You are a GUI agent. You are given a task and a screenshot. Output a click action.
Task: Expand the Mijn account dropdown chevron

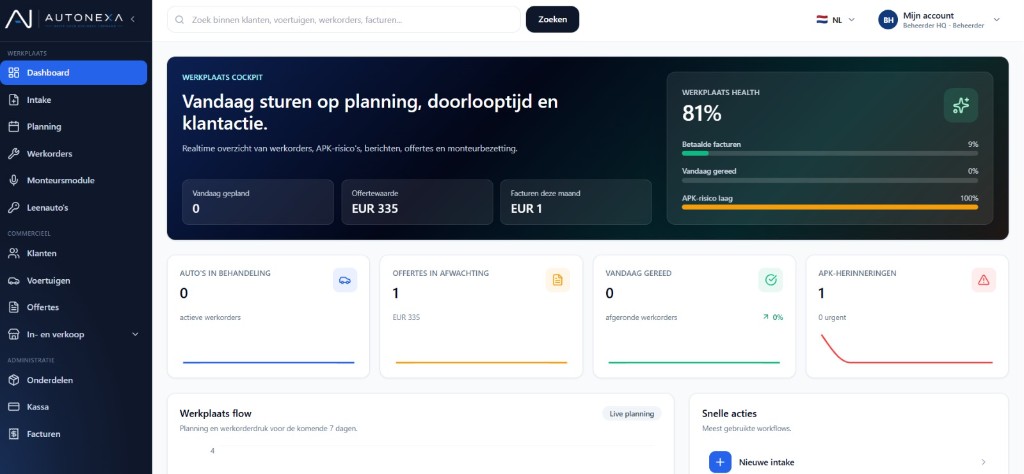[x=997, y=20]
